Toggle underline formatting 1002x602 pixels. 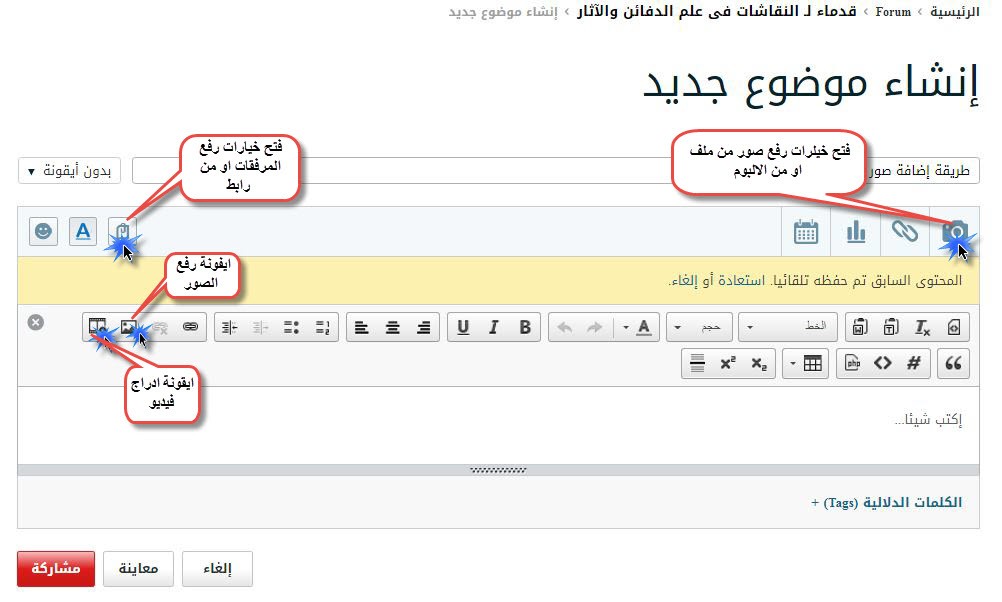click(x=463, y=327)
